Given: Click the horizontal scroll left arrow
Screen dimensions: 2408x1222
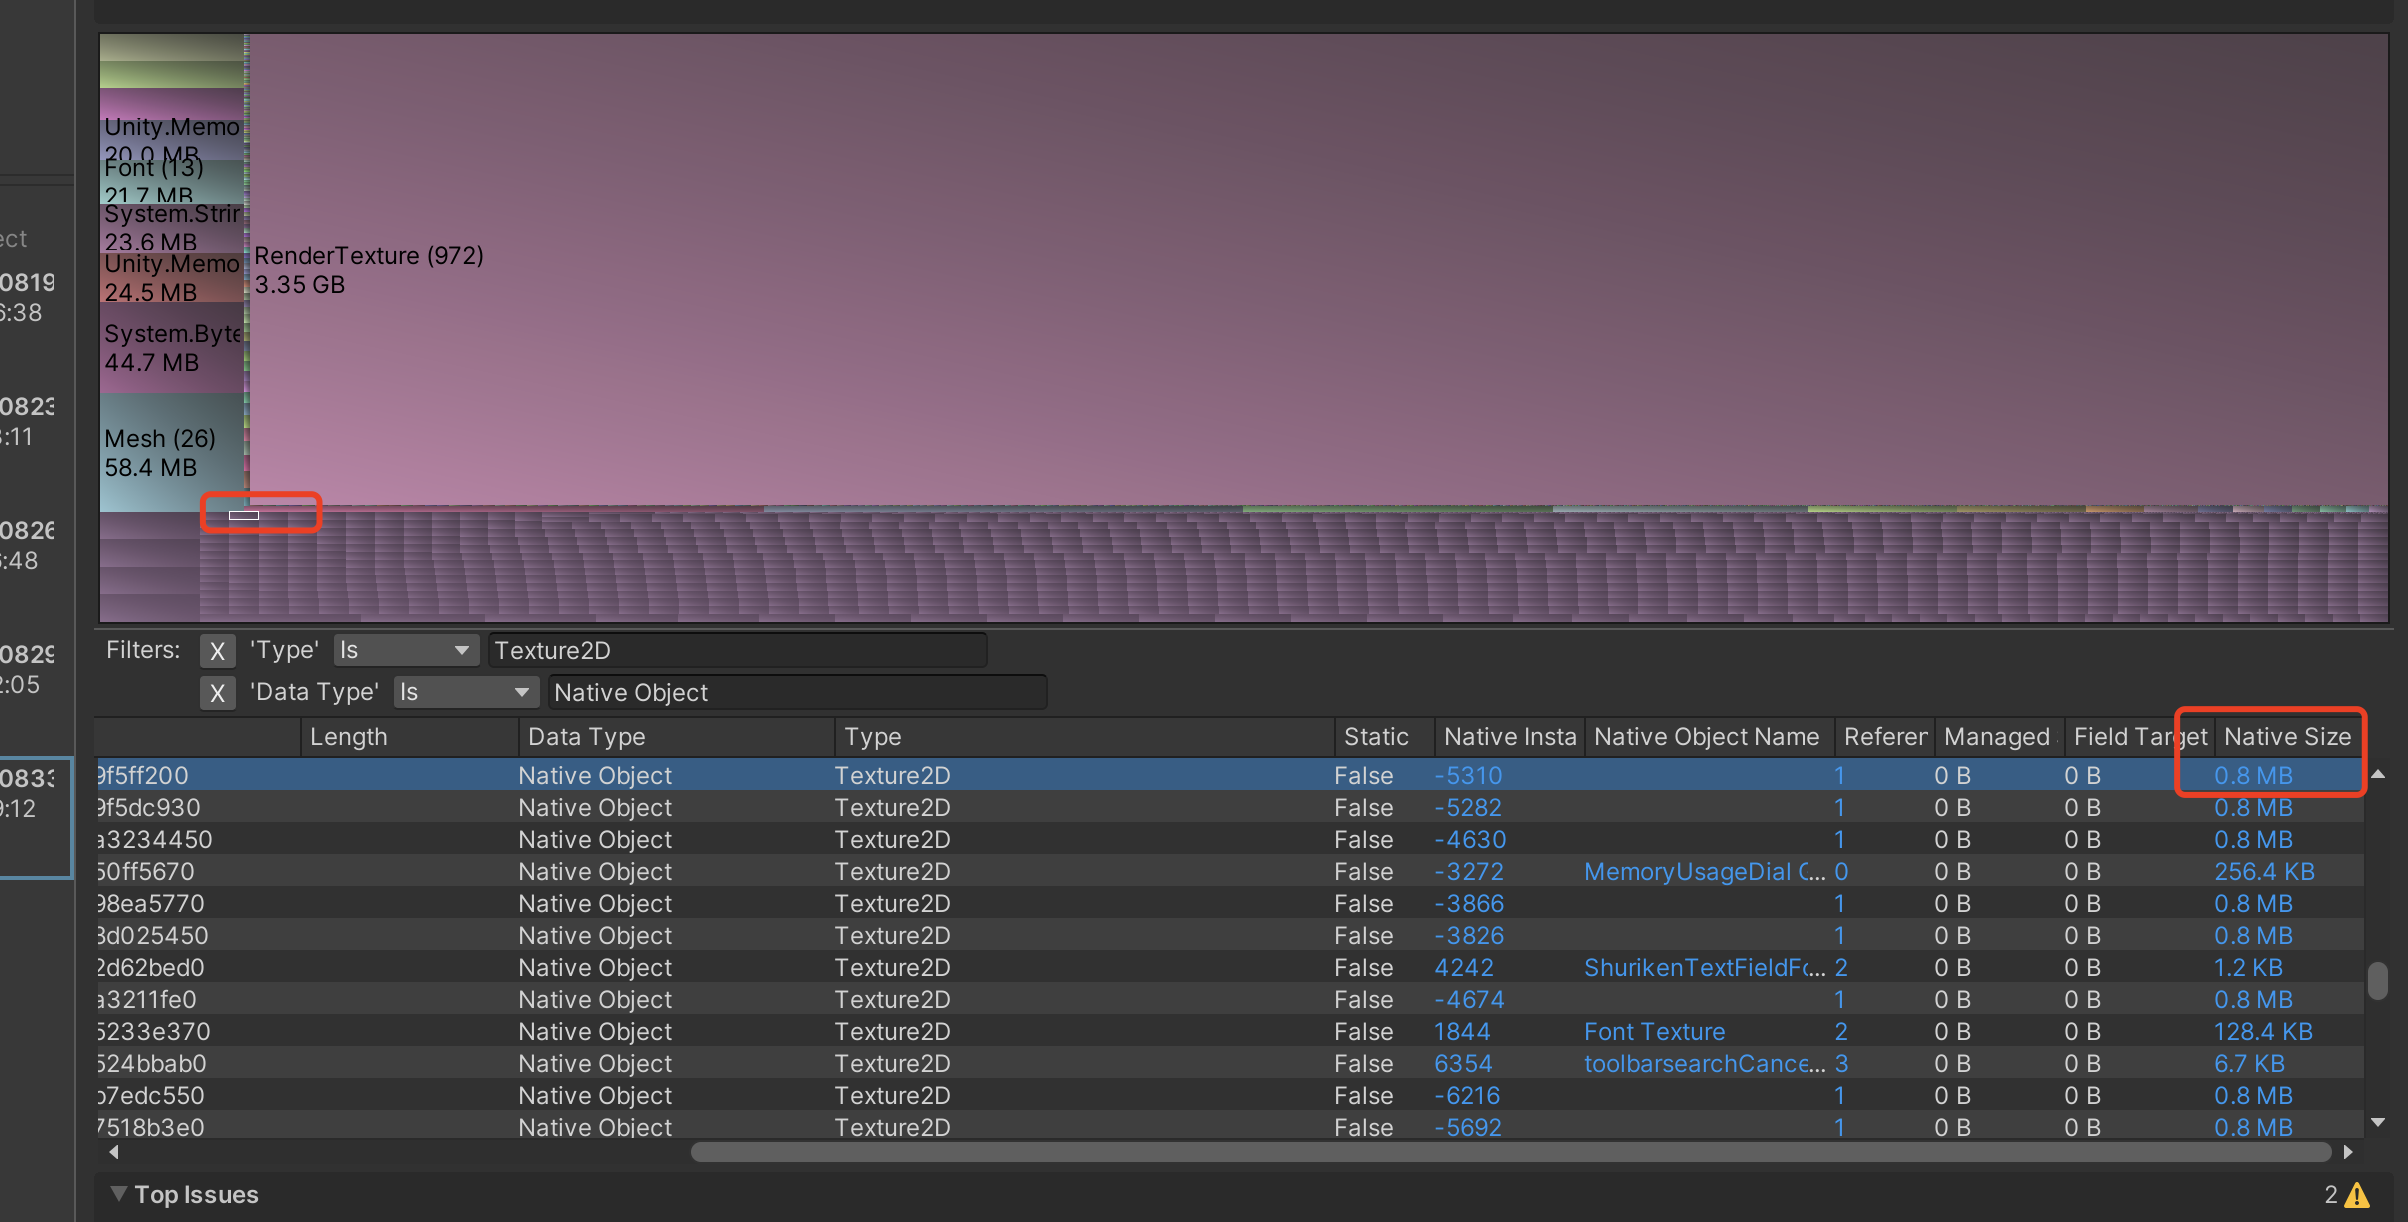Looking at the screenshot, I should pos(114,1152).
